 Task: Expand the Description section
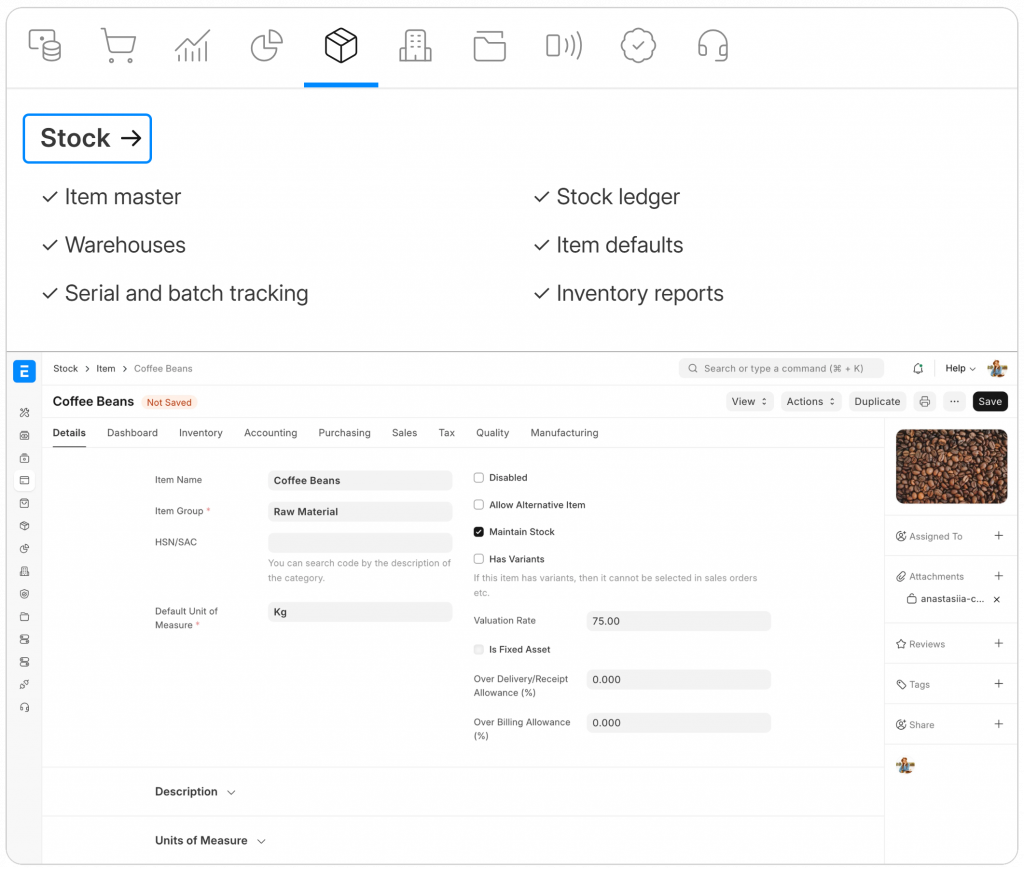pos(195,792)
